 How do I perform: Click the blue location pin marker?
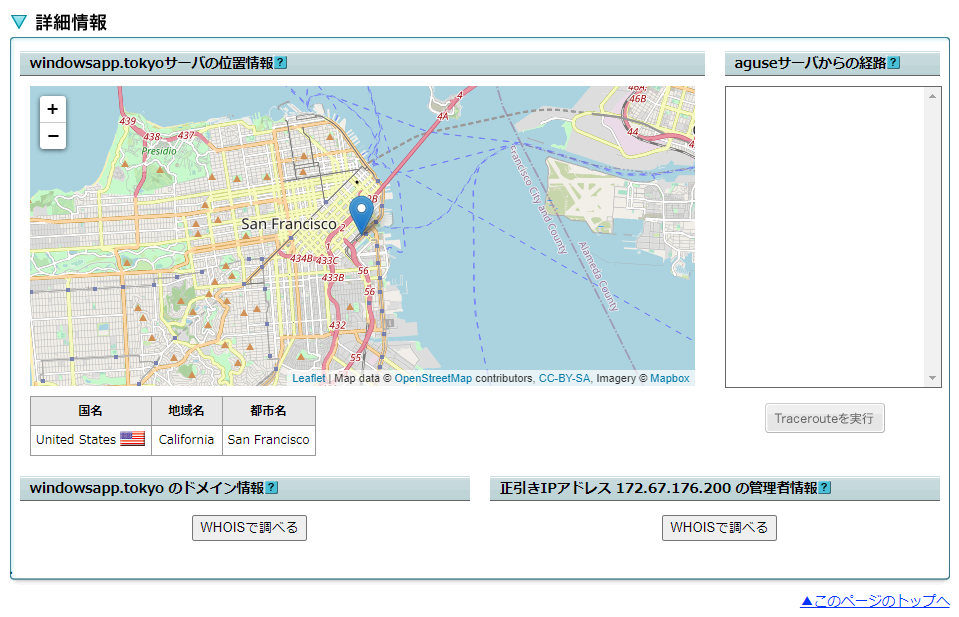(x=361, y=215)
